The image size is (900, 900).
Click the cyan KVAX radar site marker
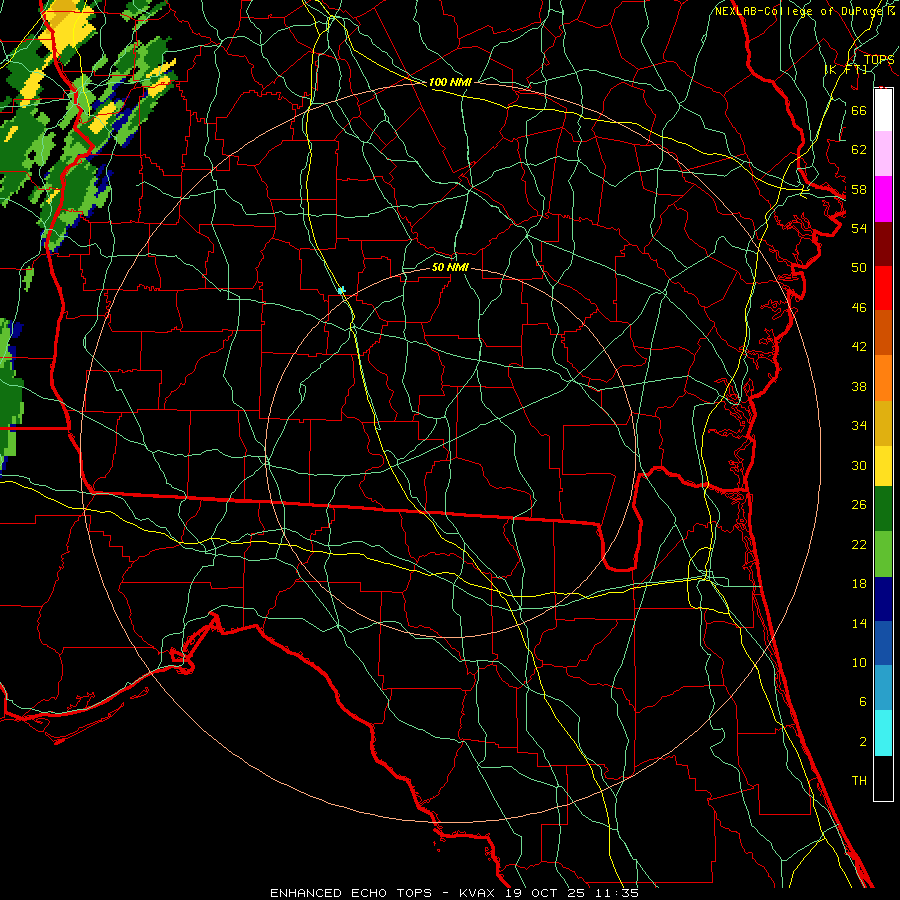click(x=342, y=290)
